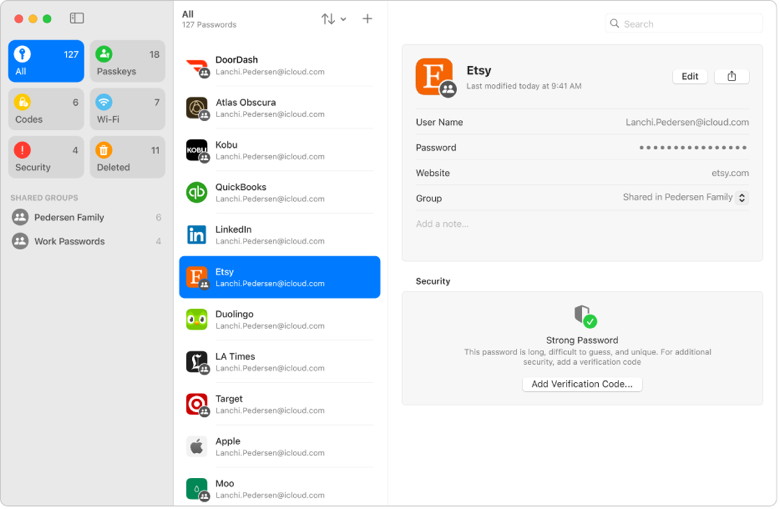Screen dimensions: 780x509
Task: Click Add Verification Code button
Action: [x=582, y=384]
